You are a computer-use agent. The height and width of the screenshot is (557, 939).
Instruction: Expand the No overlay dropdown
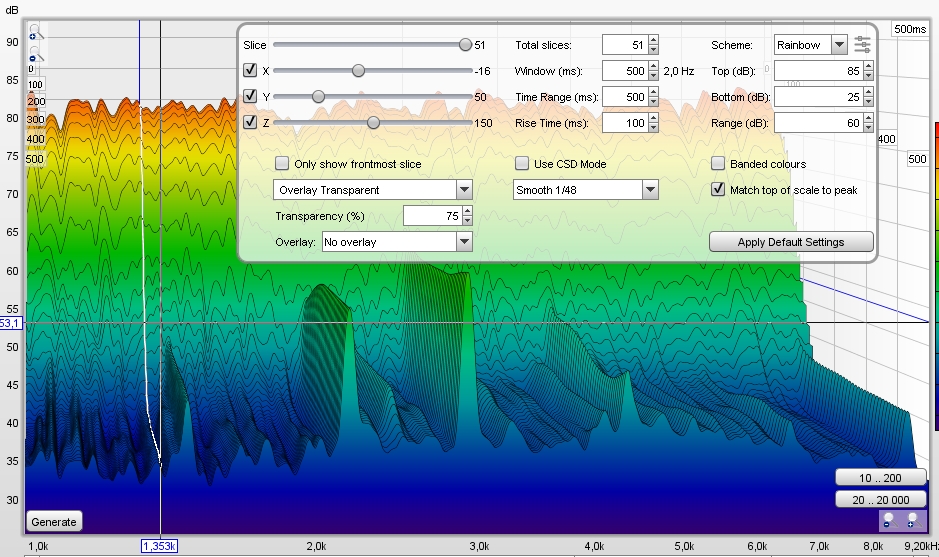pos(397,242)
